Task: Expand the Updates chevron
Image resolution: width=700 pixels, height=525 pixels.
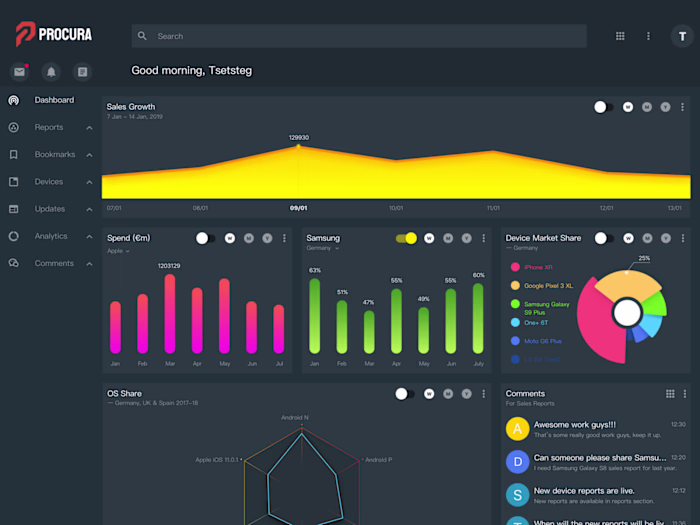Action: (89, 209)
